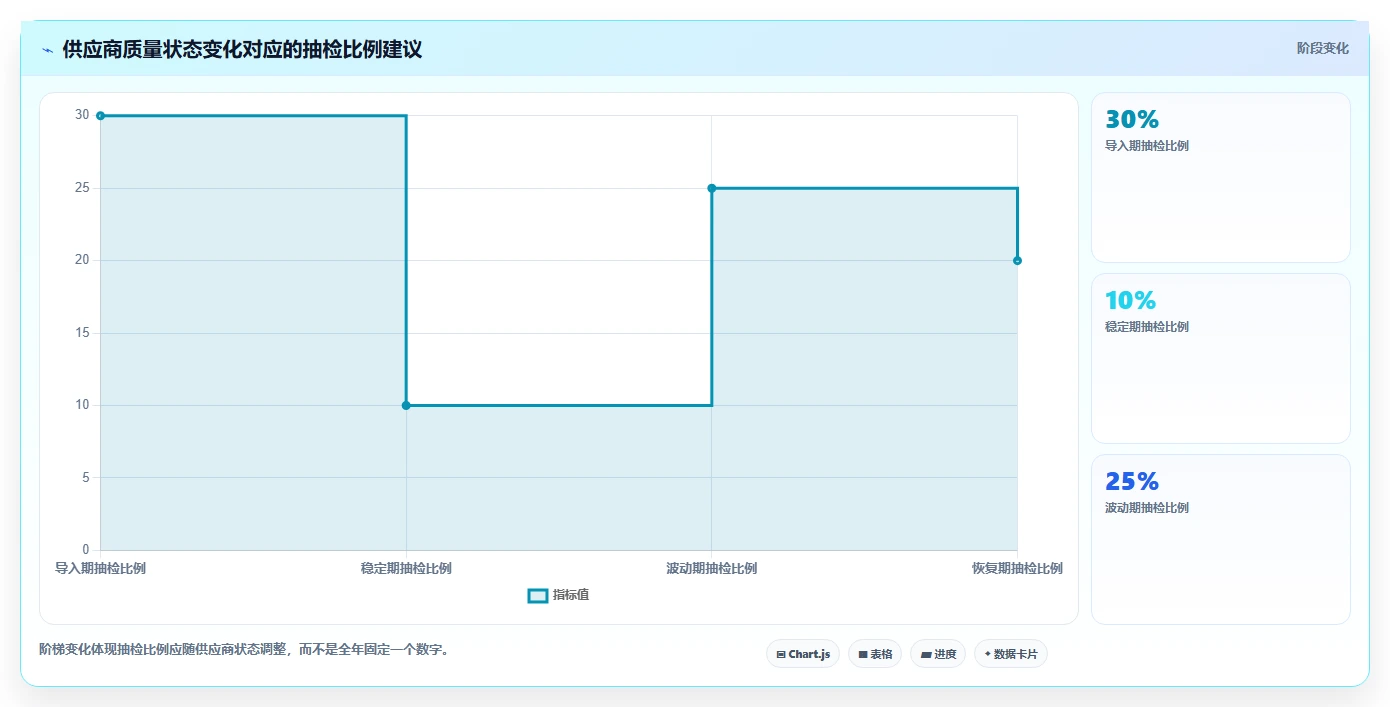Click the data point at 稳定期 value 10
The height and width of the screenshot is (707, 1390).
406,405
